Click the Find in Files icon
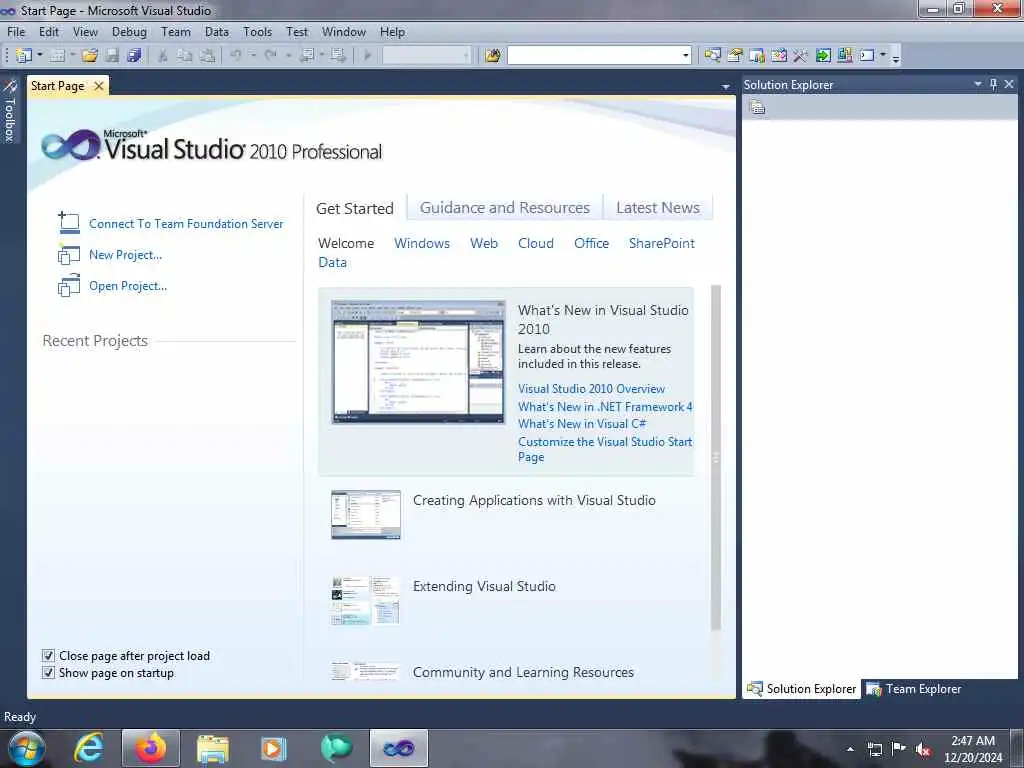Viewport: 1024px width, 768px height. 493,56
